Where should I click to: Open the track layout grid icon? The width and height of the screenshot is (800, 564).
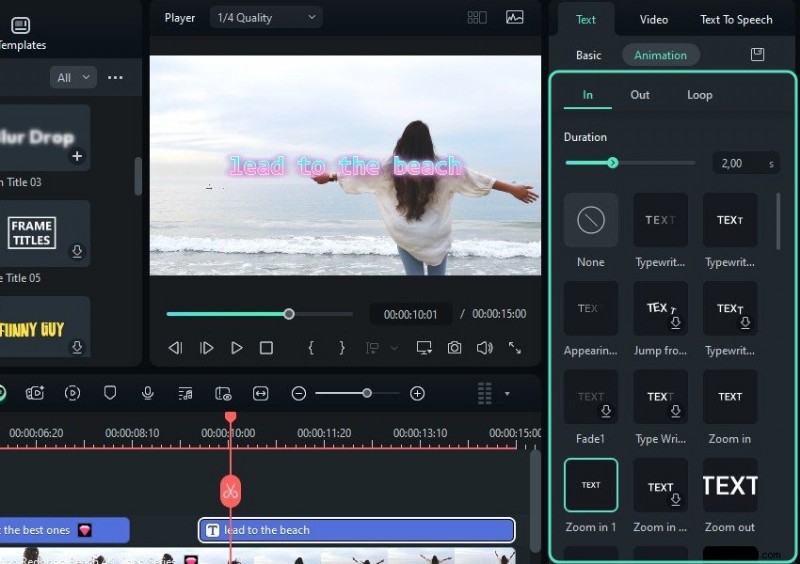(x=485, y=394)
